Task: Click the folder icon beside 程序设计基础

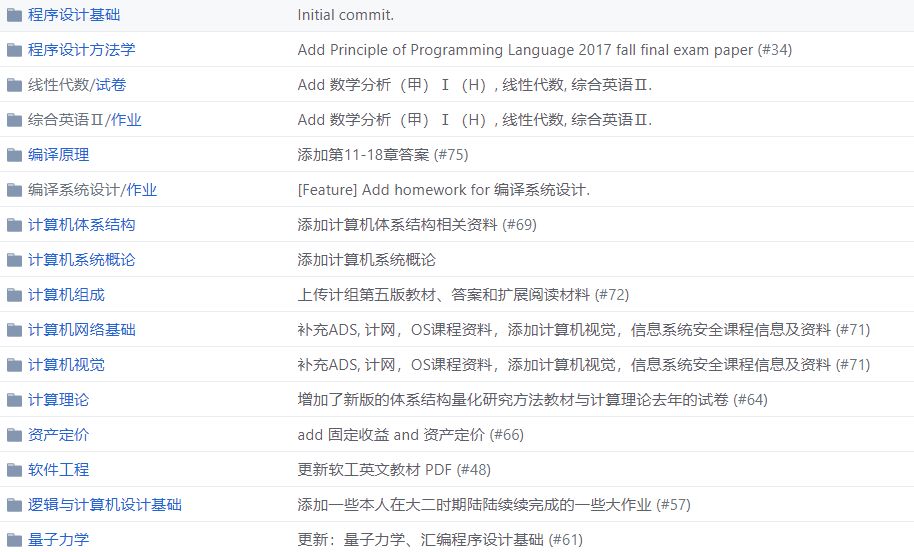Action: (14, 15)
